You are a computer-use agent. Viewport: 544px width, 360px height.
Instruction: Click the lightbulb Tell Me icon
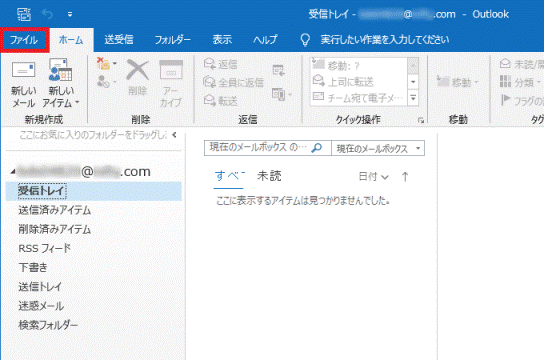[x=305, y=40]
